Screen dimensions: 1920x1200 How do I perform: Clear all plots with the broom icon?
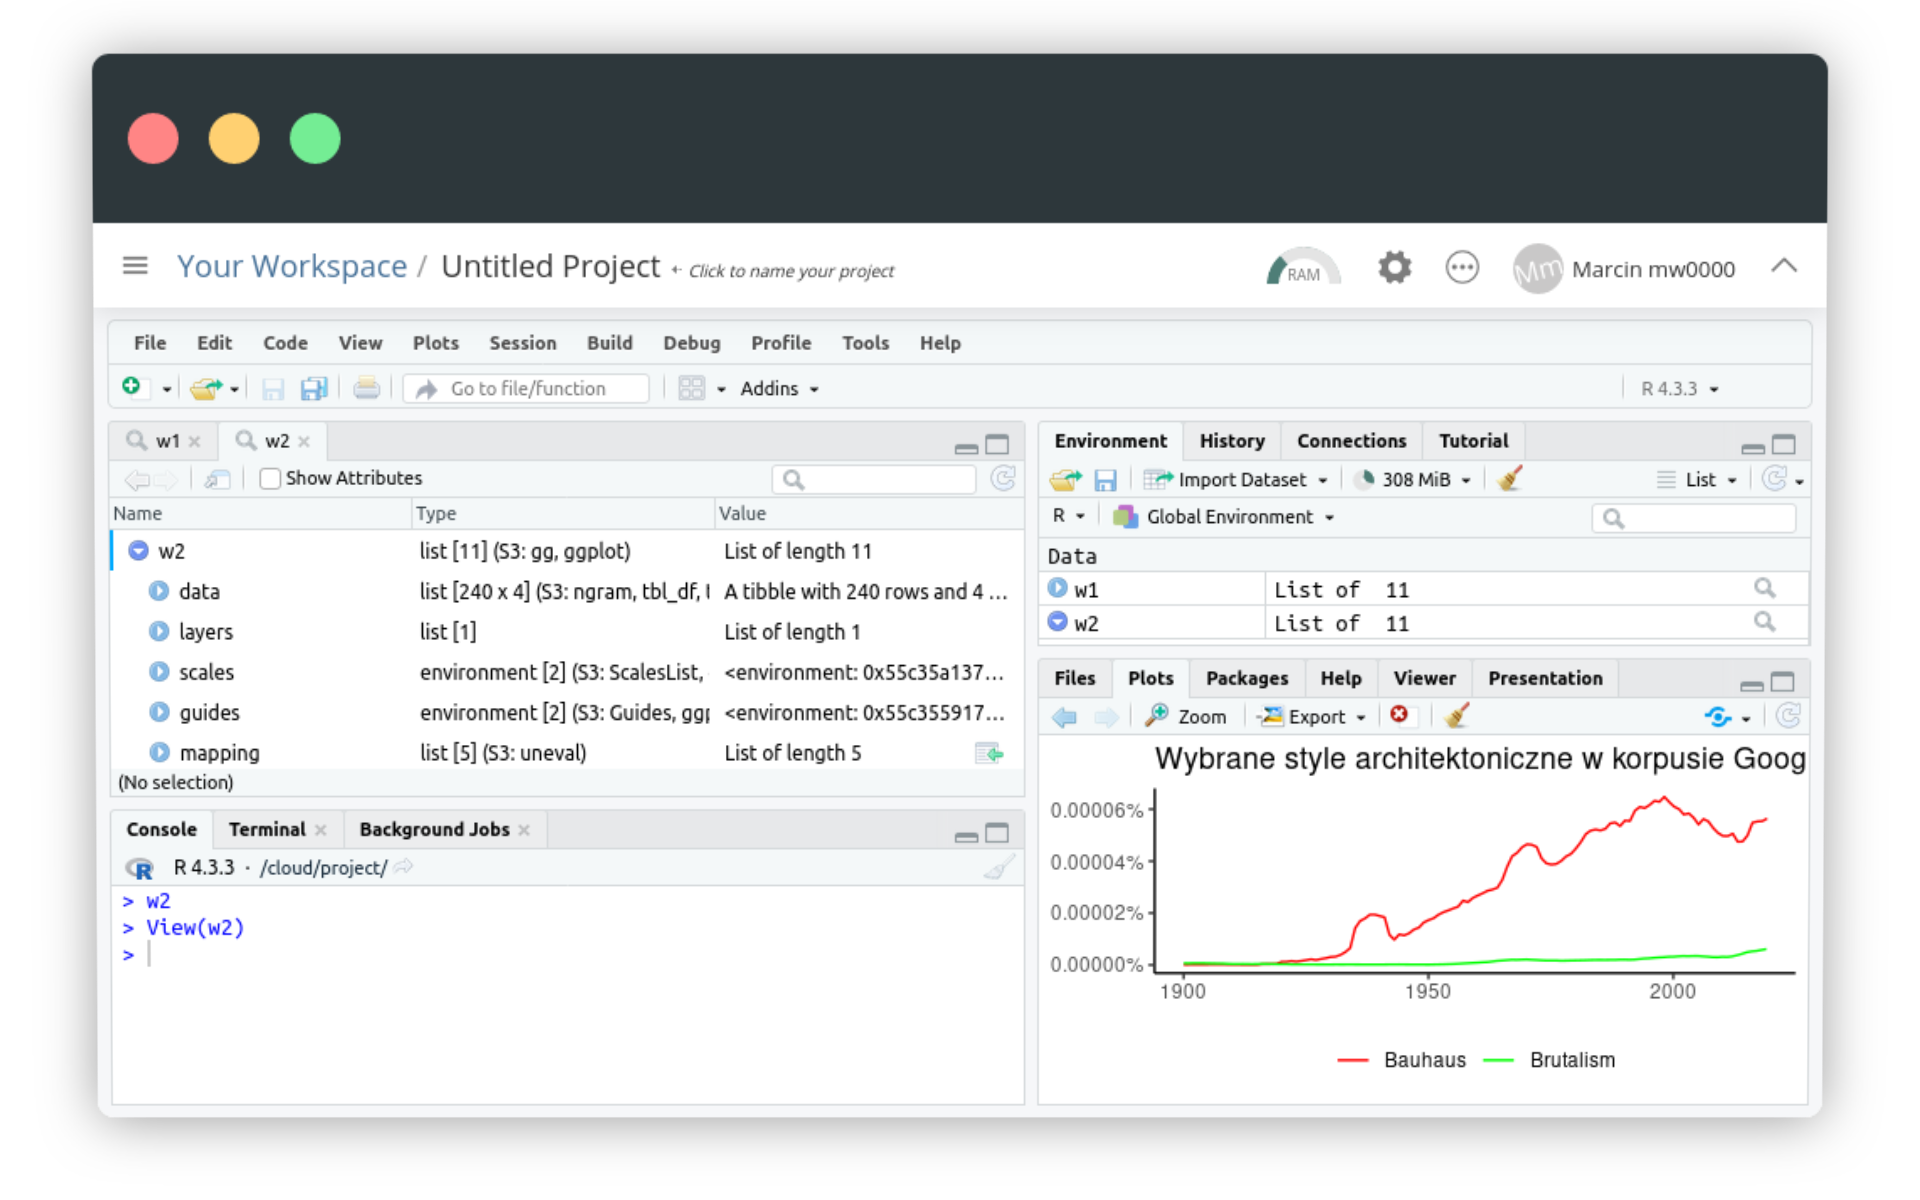[x=1457, y=715]
